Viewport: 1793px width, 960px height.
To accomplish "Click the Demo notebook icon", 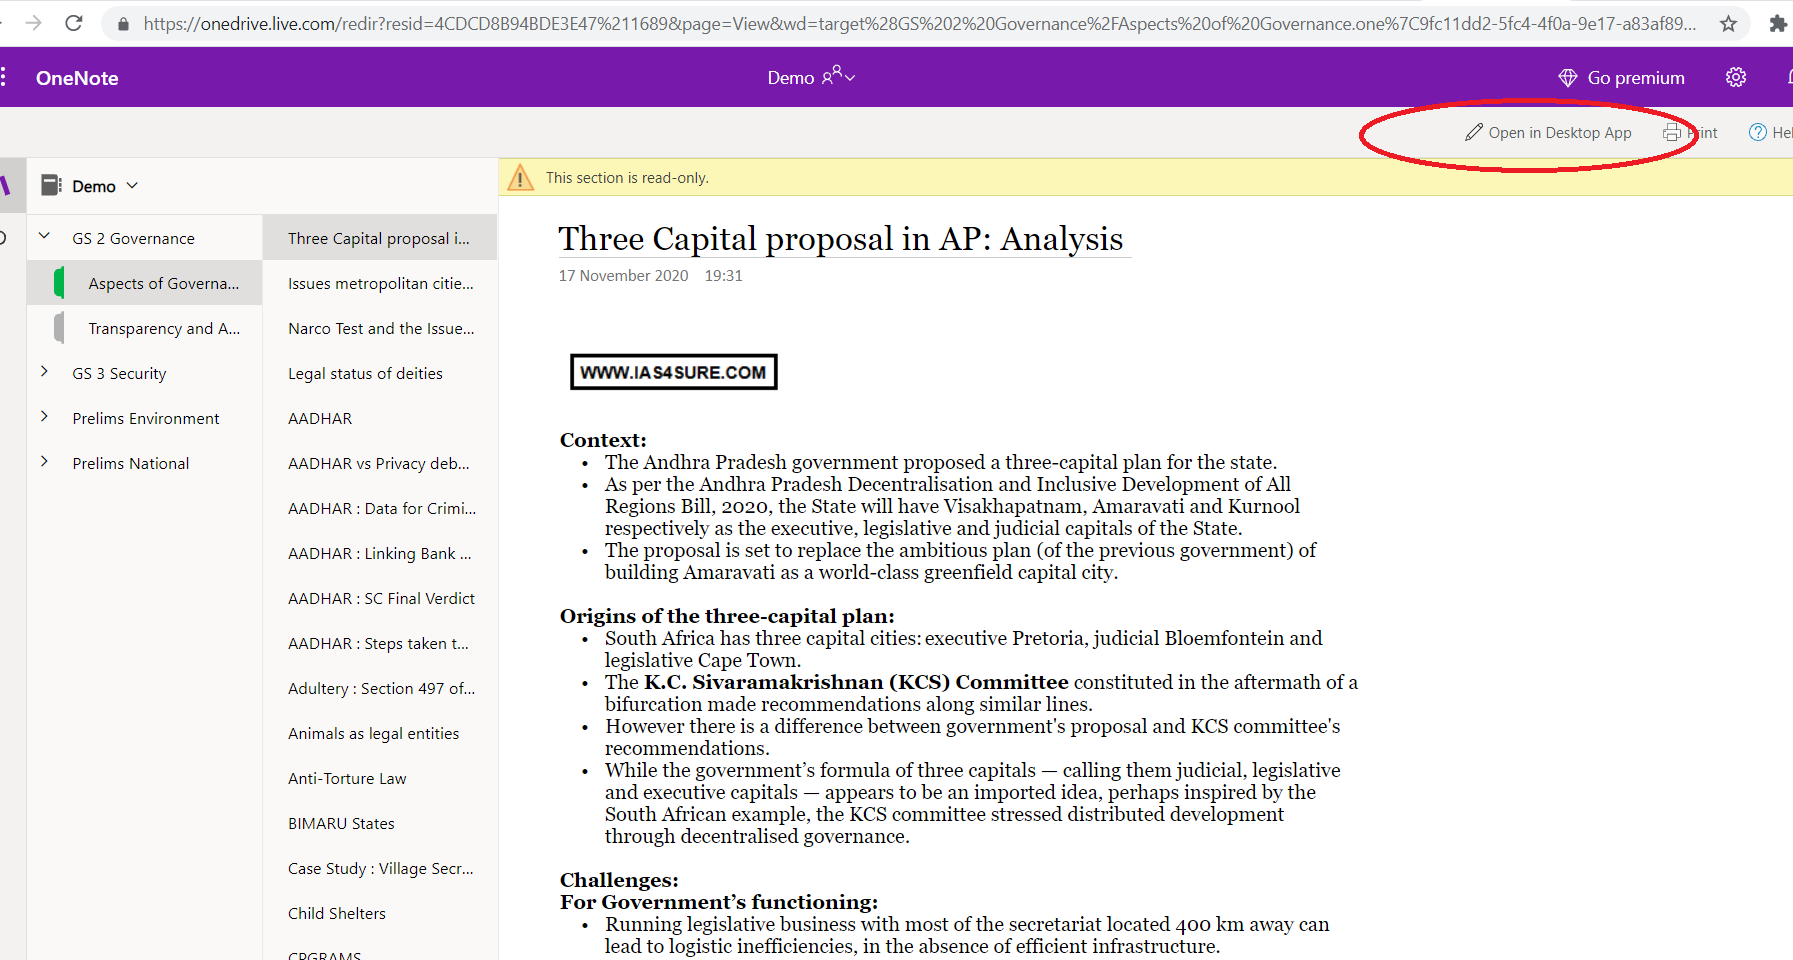I will click(51, 185).
